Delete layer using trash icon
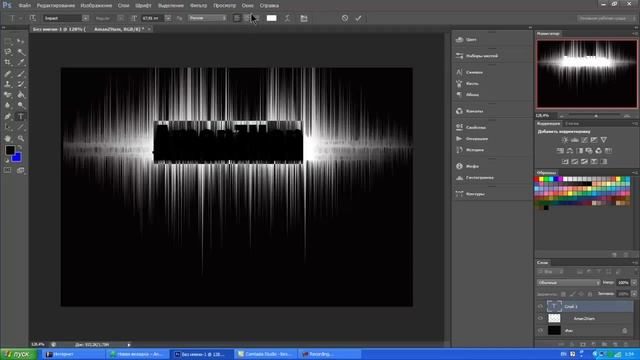The height and width of the screenshot is (360, 640). 626,344
